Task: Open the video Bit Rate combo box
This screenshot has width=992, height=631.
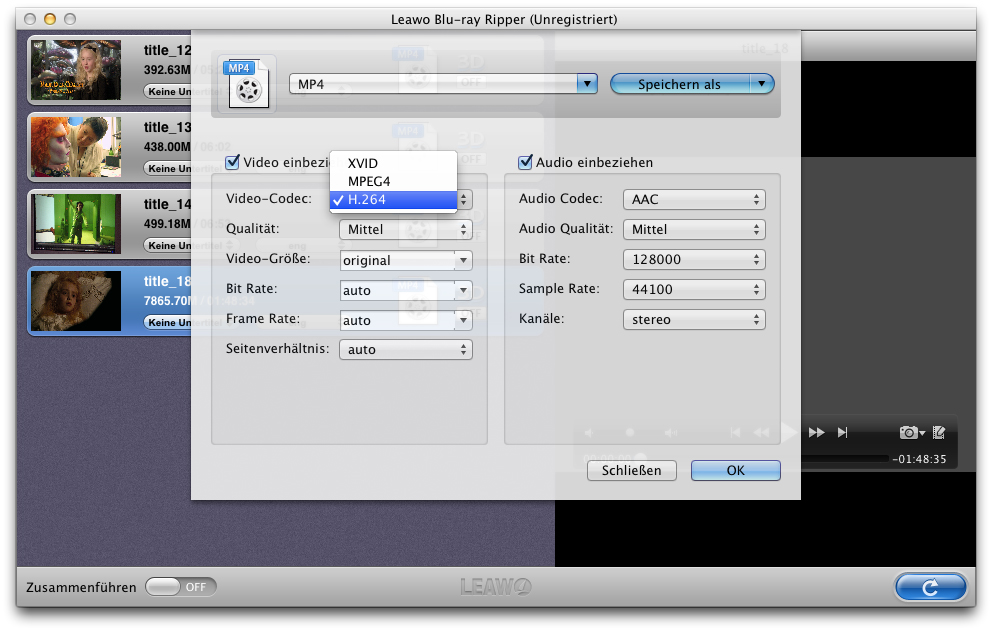Action: (406, 291)
